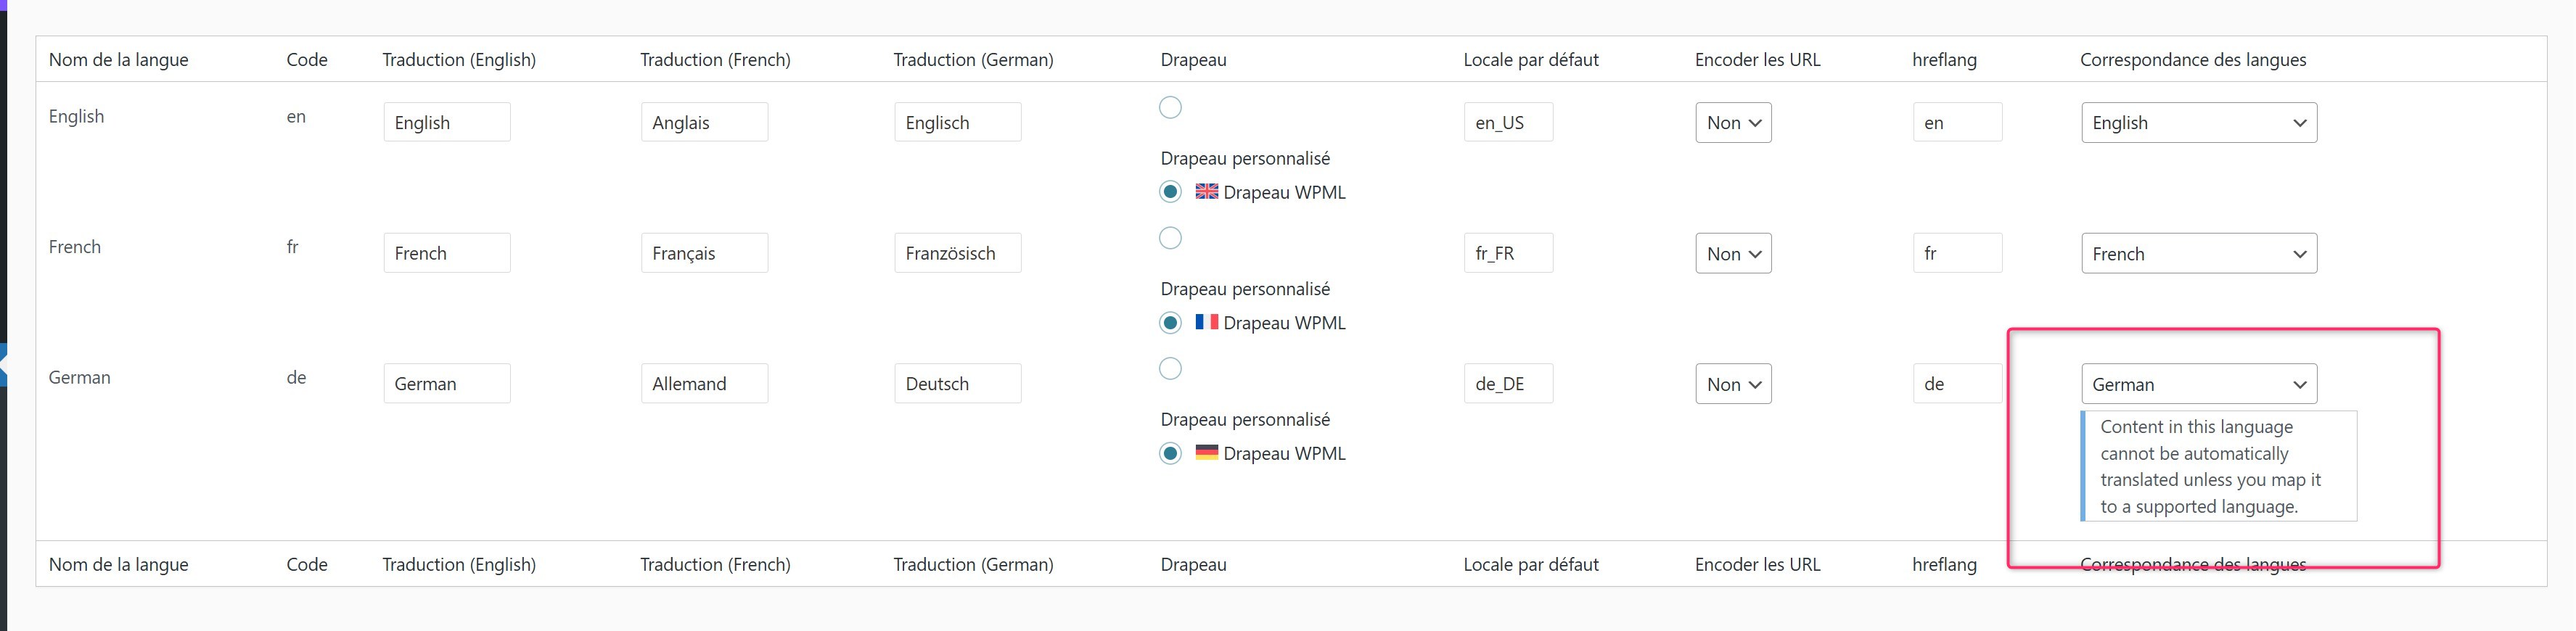
Task: Click the locale field containing 'en_US'
Action: click(1508, 122)
